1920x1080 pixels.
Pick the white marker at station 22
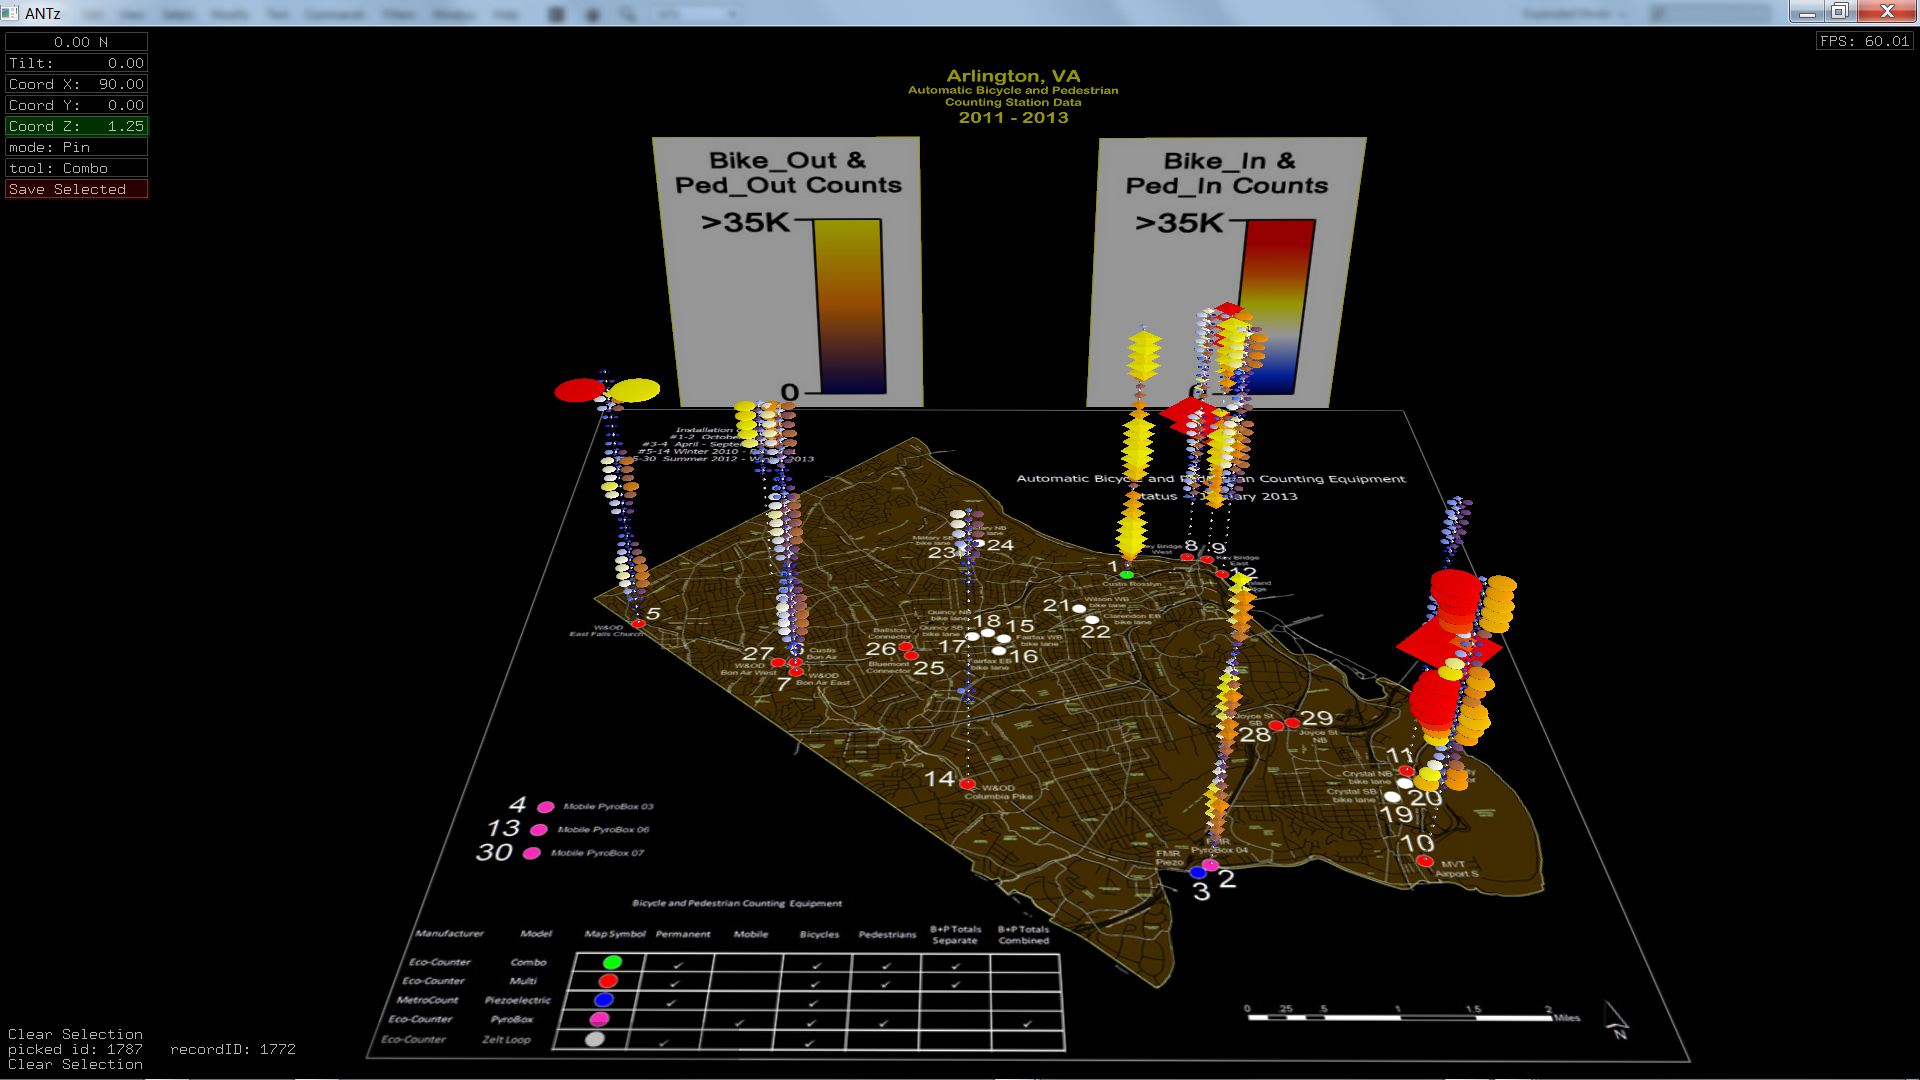(x=1092, y=620)
